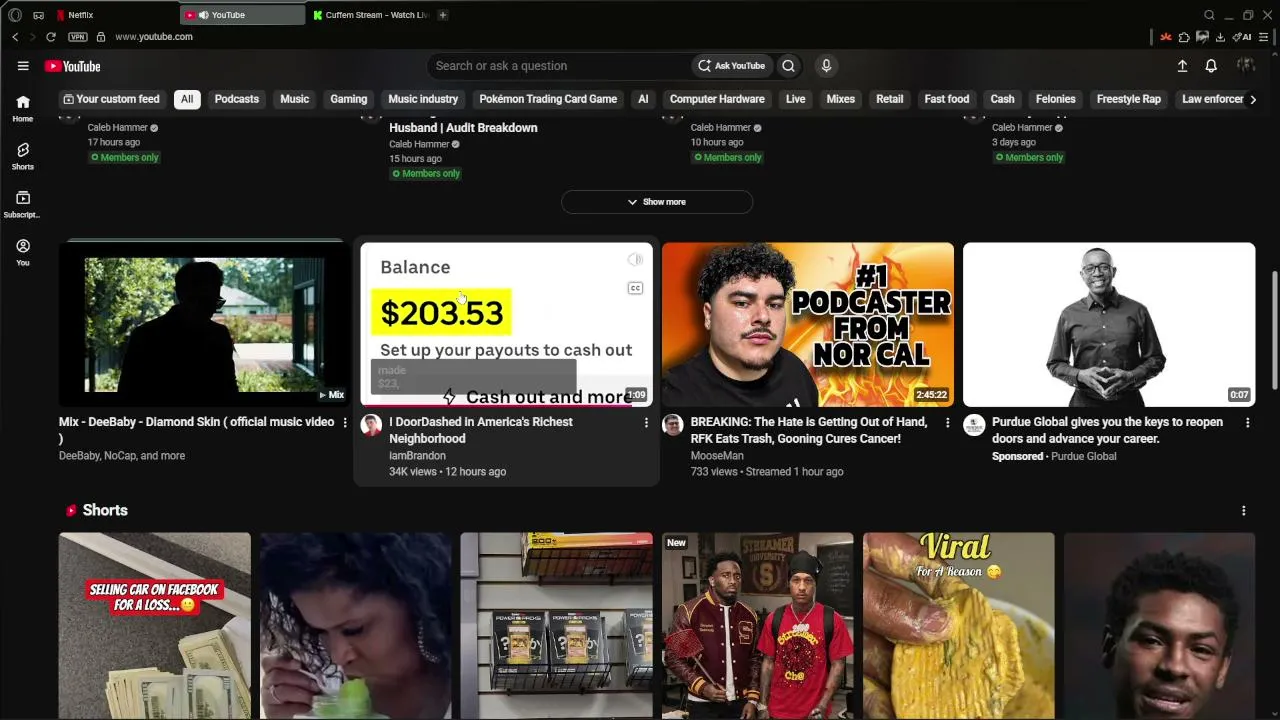This screenshot has width=1280, height=720.
Task: Open the browser workspaces icon
Action: (x=38, y=15)
